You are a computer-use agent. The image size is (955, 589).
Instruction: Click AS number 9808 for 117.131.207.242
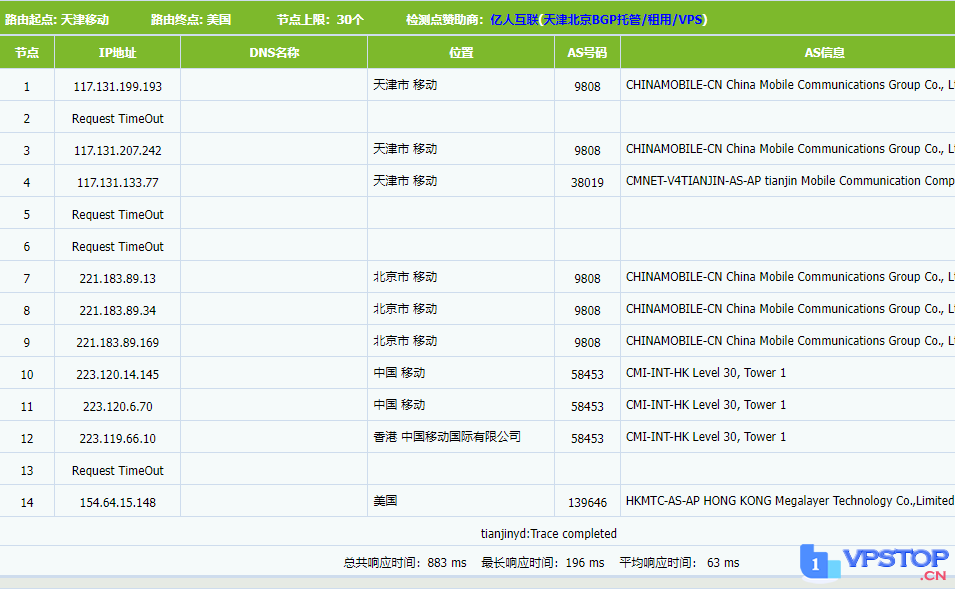(587, 150)
